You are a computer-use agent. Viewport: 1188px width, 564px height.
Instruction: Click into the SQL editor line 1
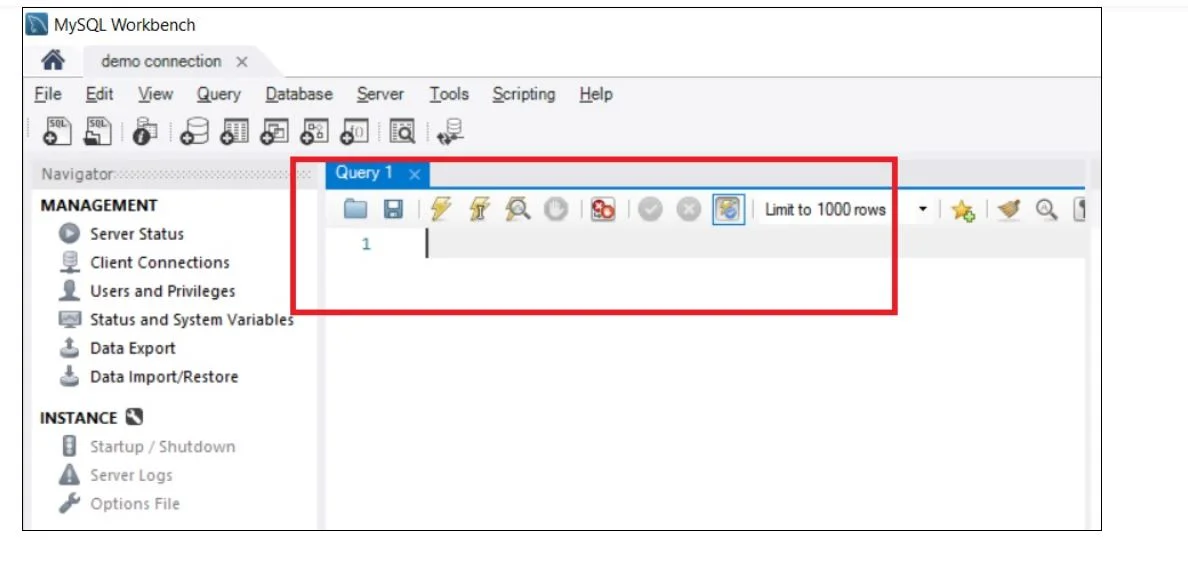754,244
